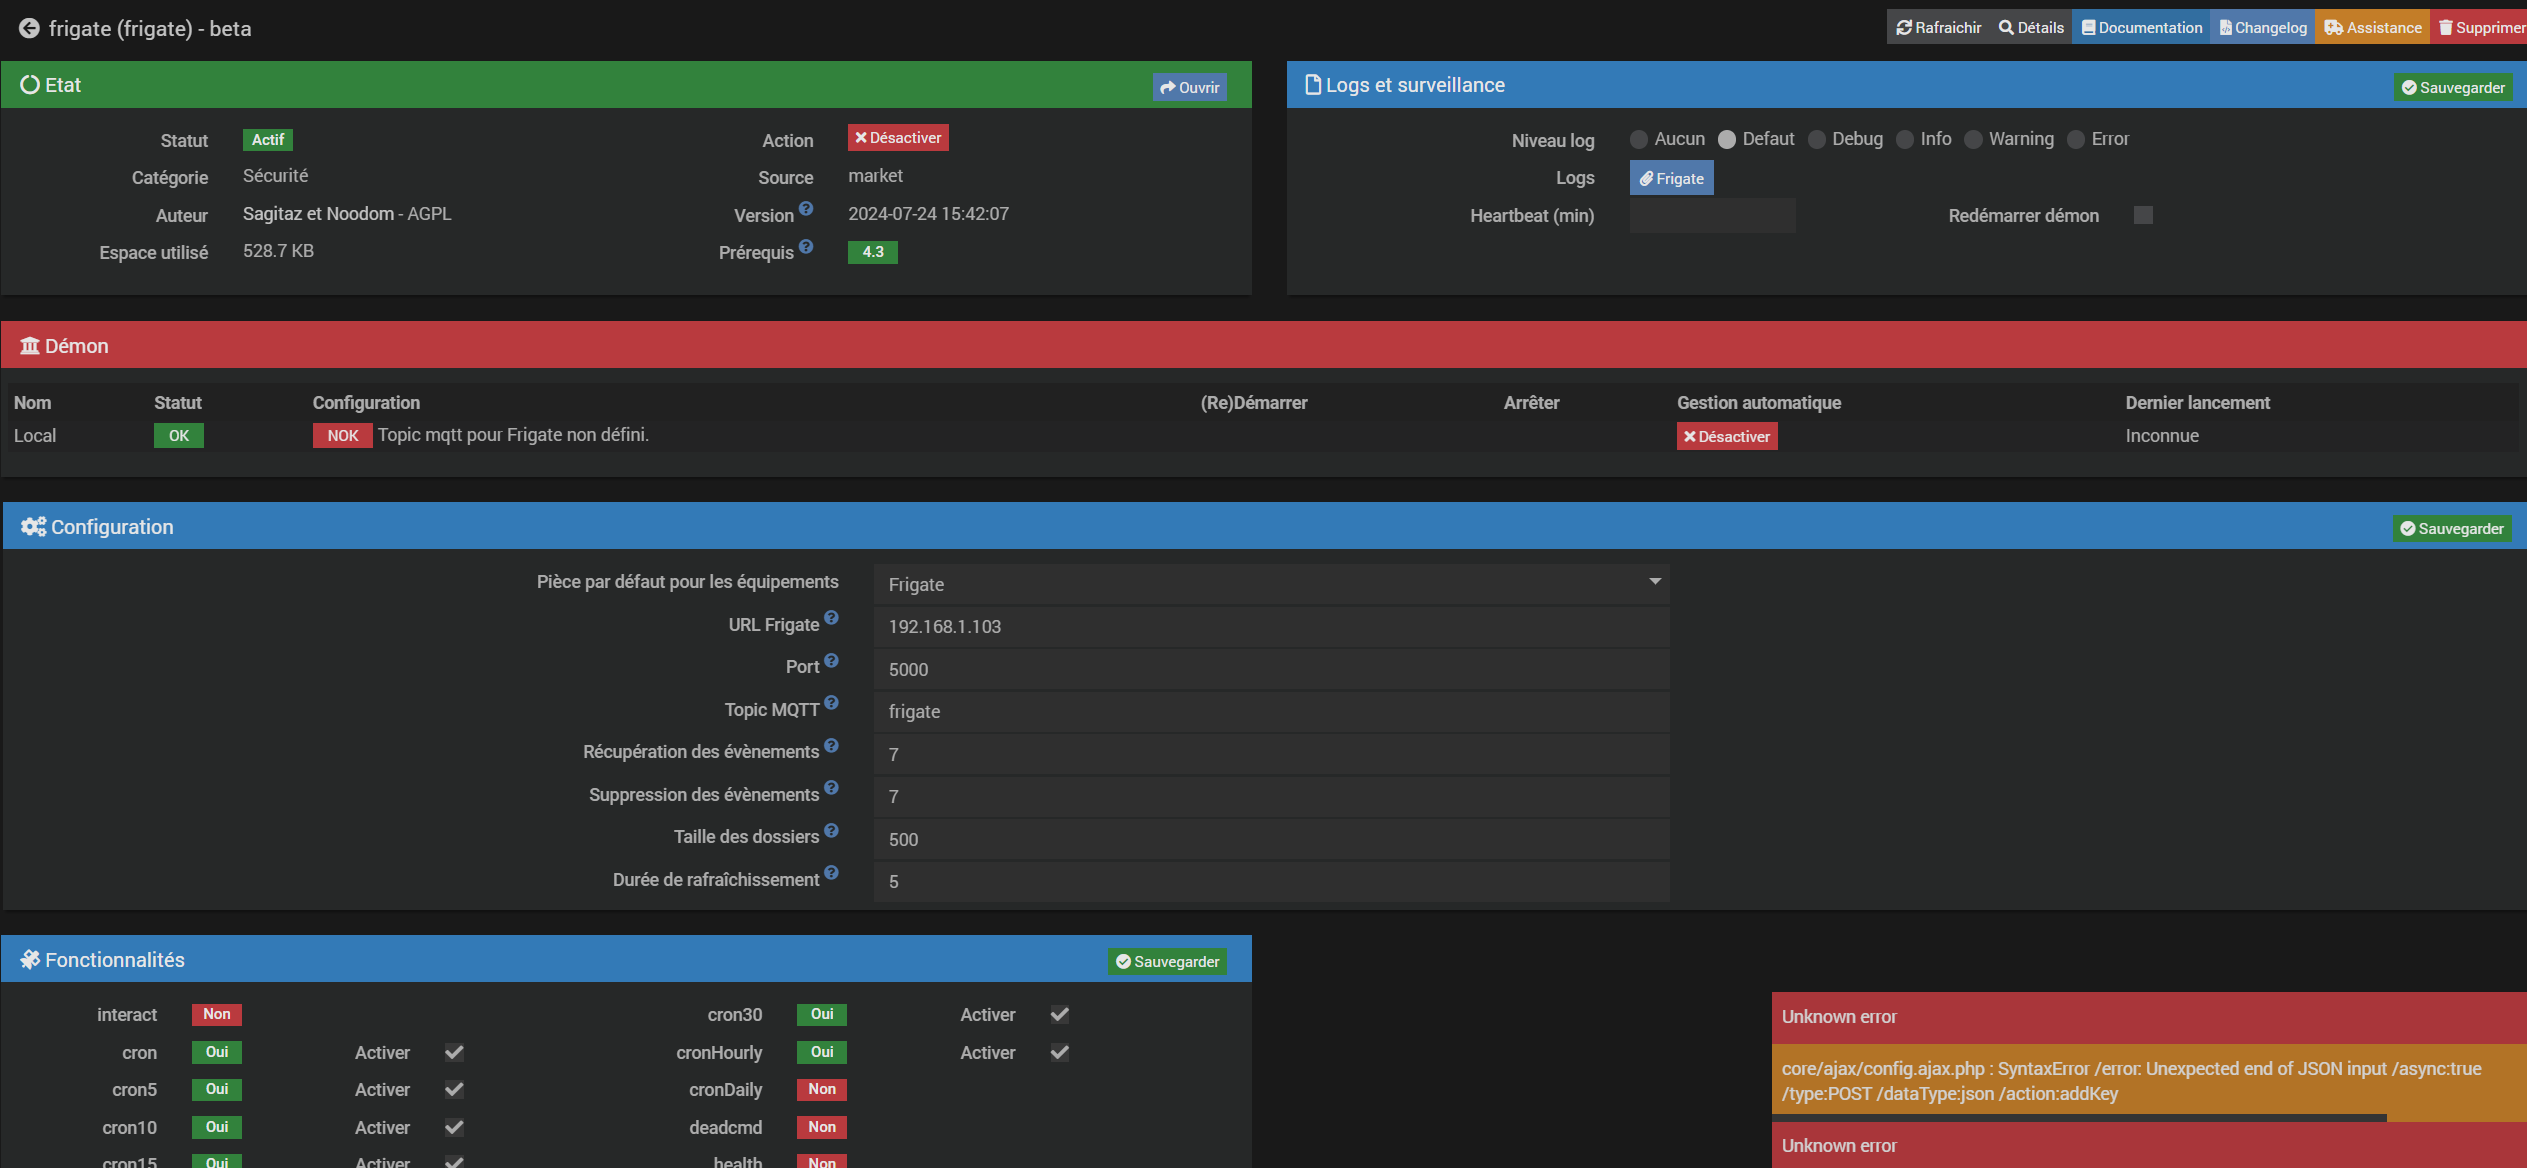Tick the Redémarrer démon checkbox
The width and height of the screenshot is (2527, 1168).
coord(2143,215)
